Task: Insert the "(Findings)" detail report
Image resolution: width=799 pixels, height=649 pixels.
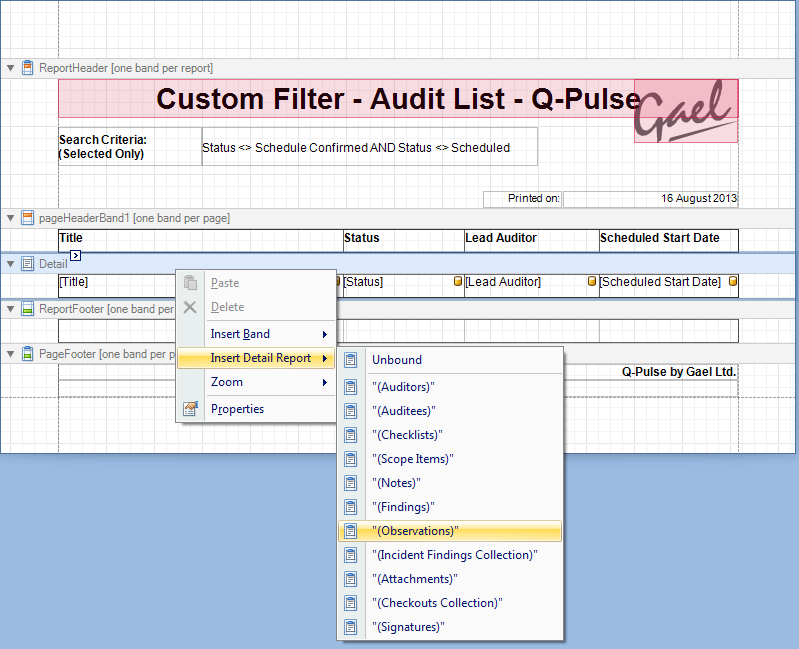Action: (x=450, y=507)
